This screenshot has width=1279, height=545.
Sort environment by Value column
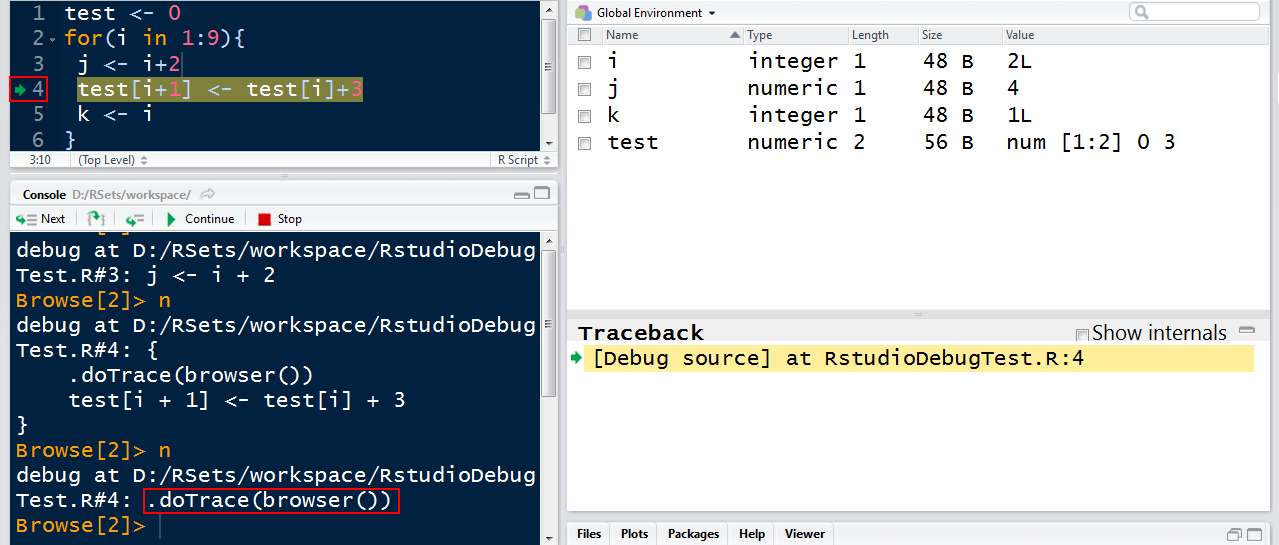(x=1020, y=35)
